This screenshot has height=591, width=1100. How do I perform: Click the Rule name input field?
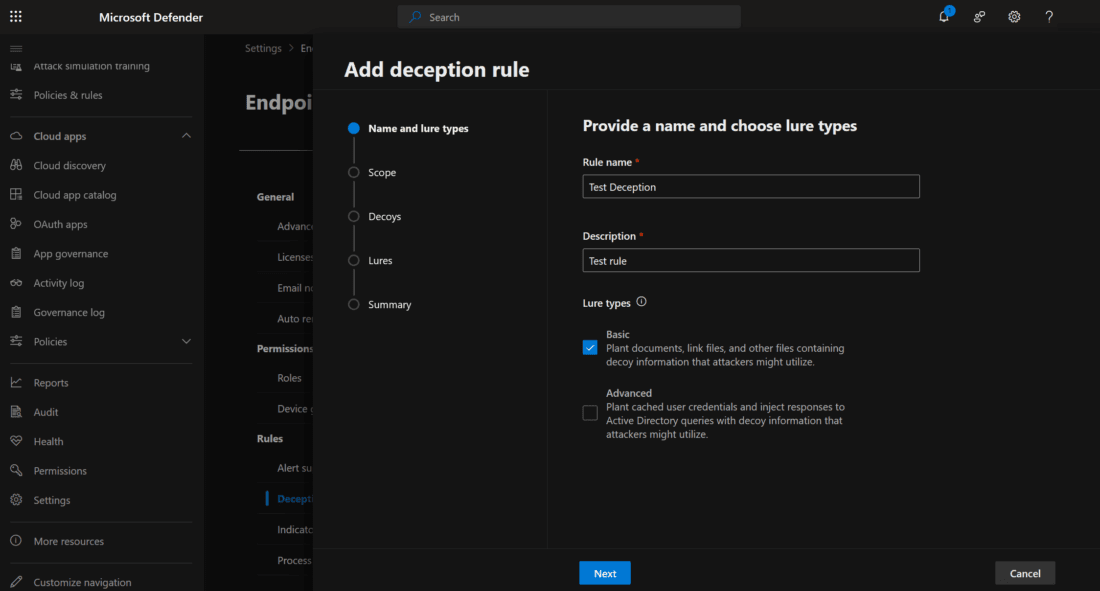coord(751,187)
